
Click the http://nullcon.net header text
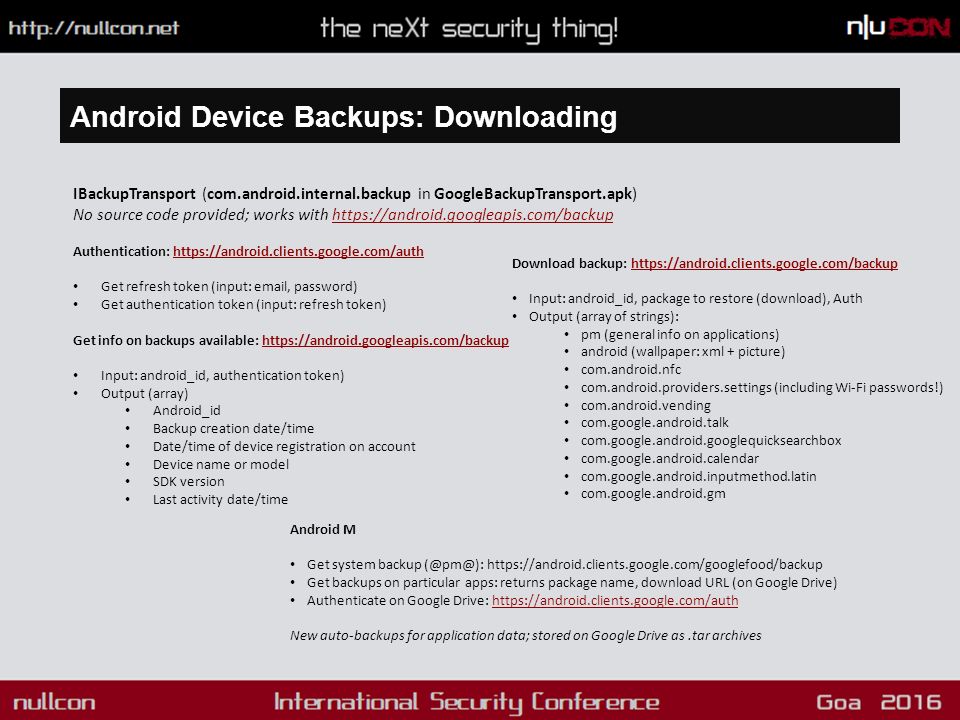click(94, 28)
